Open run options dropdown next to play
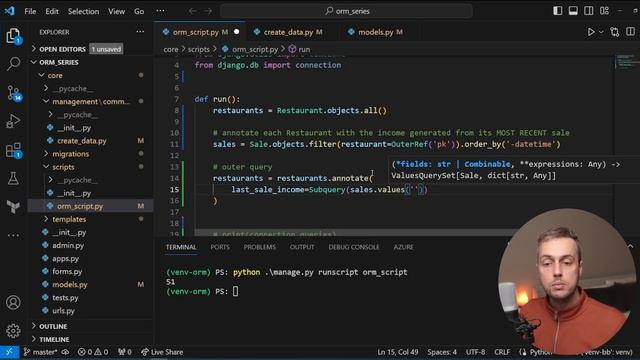The width and height of the screenshot is (640, 360). tap(601, 32)
